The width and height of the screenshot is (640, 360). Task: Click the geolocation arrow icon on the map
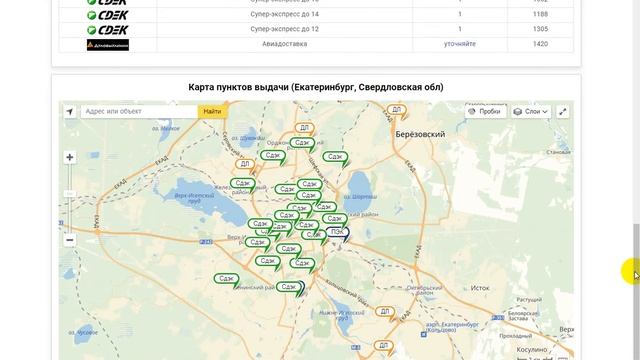(x=70, y=111)
